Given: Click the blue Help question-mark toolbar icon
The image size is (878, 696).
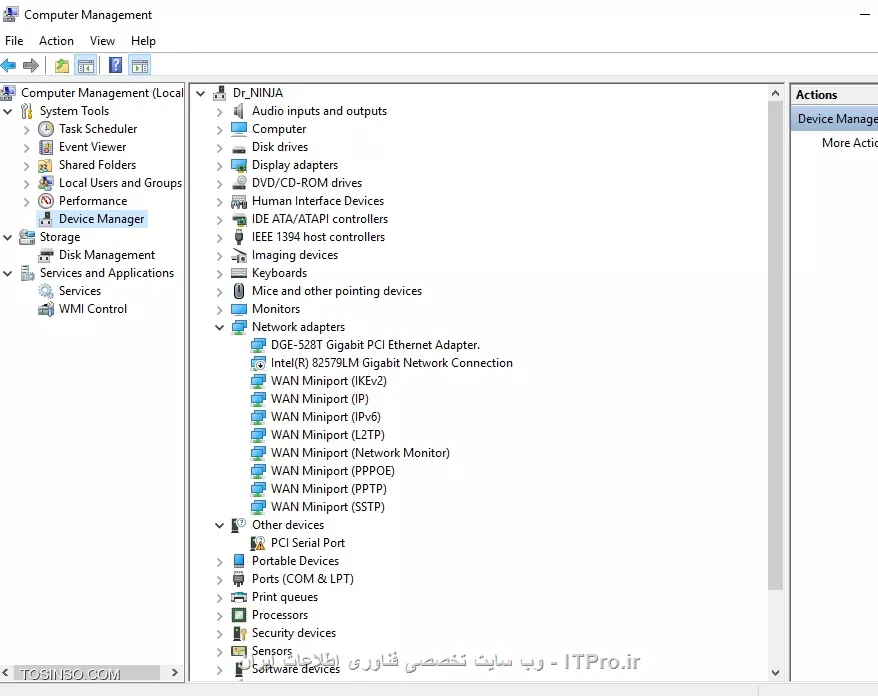Looking at the screenshot, I should coord(115,66).
